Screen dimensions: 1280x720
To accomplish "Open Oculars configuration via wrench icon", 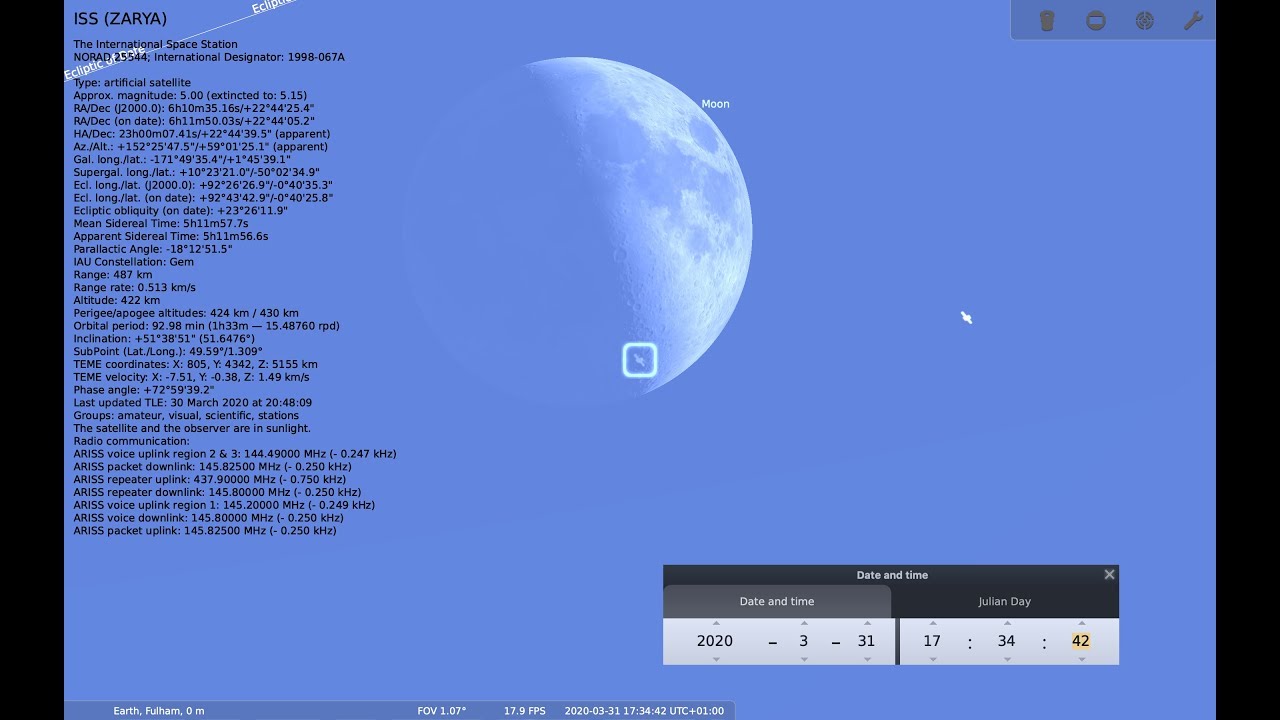I will pyautogui.click(x=1193, y=20).
